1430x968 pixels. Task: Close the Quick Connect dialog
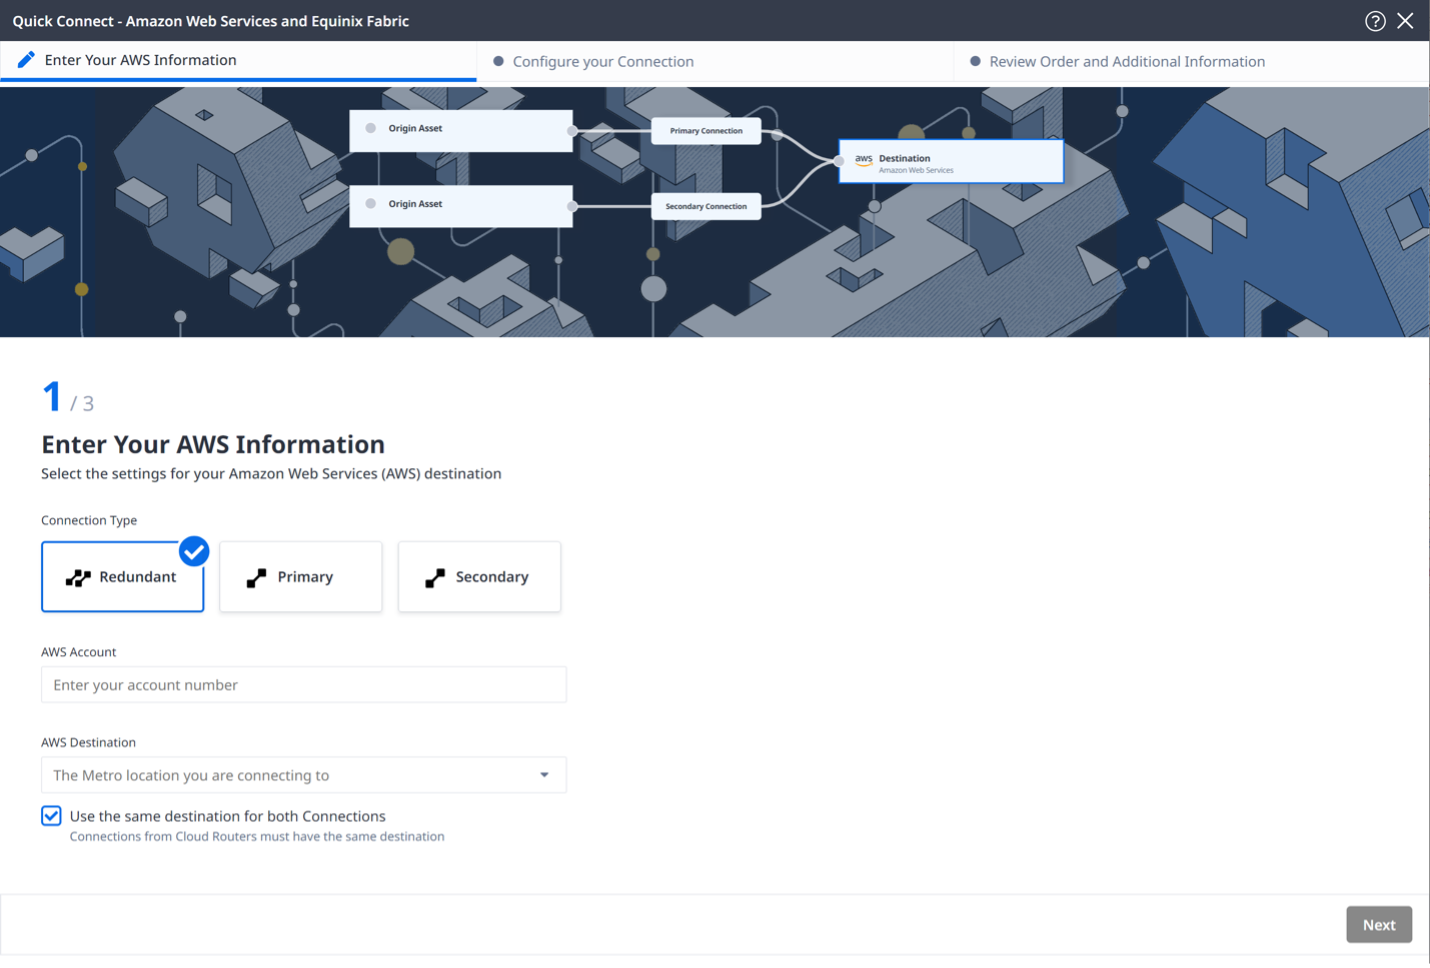1405,21
